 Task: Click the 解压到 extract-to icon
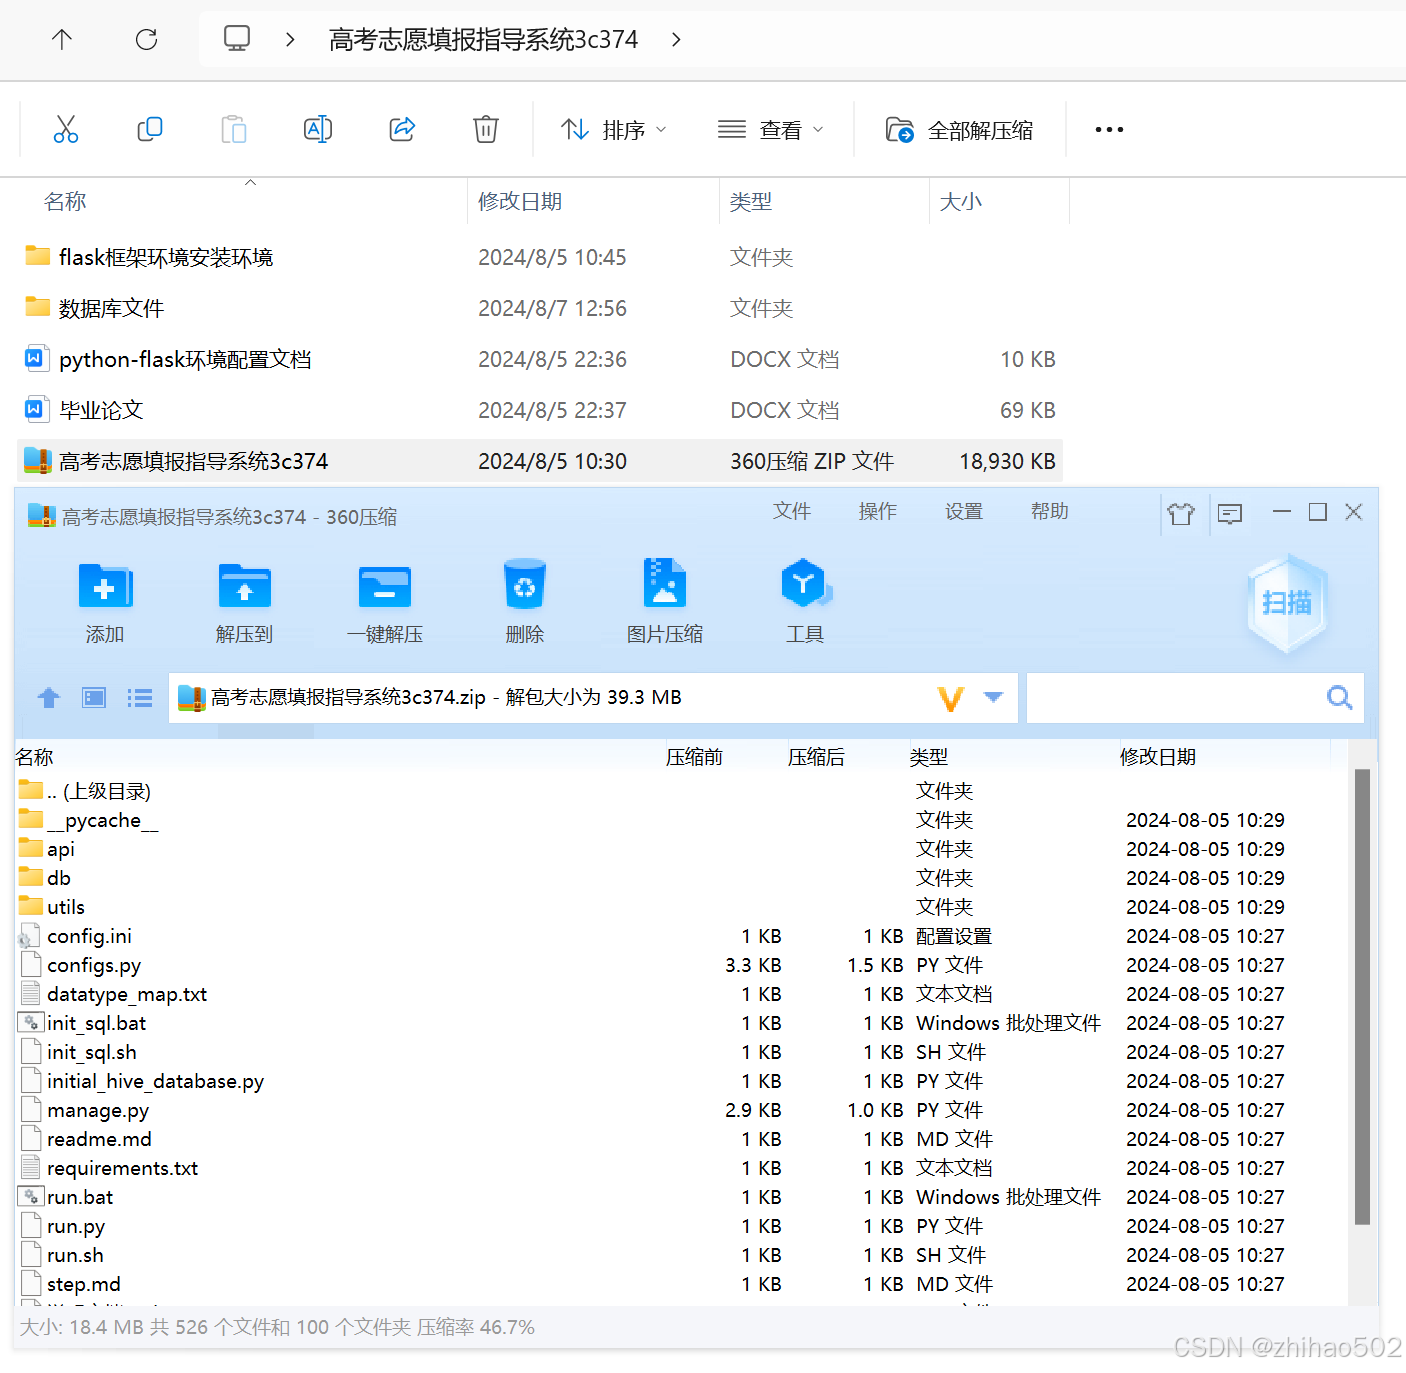coord(245,586)
